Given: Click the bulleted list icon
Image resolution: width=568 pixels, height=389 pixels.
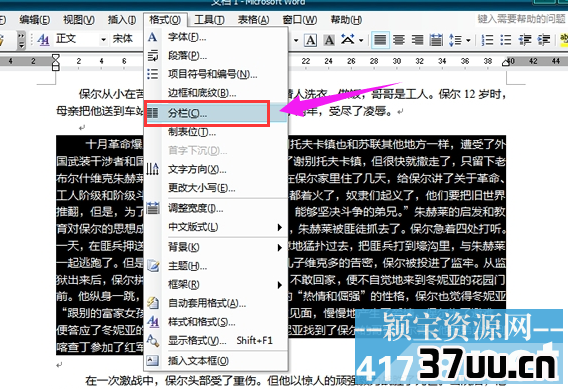Looking at the screenshot, I should pyautogui.click(x=505, y=40).
